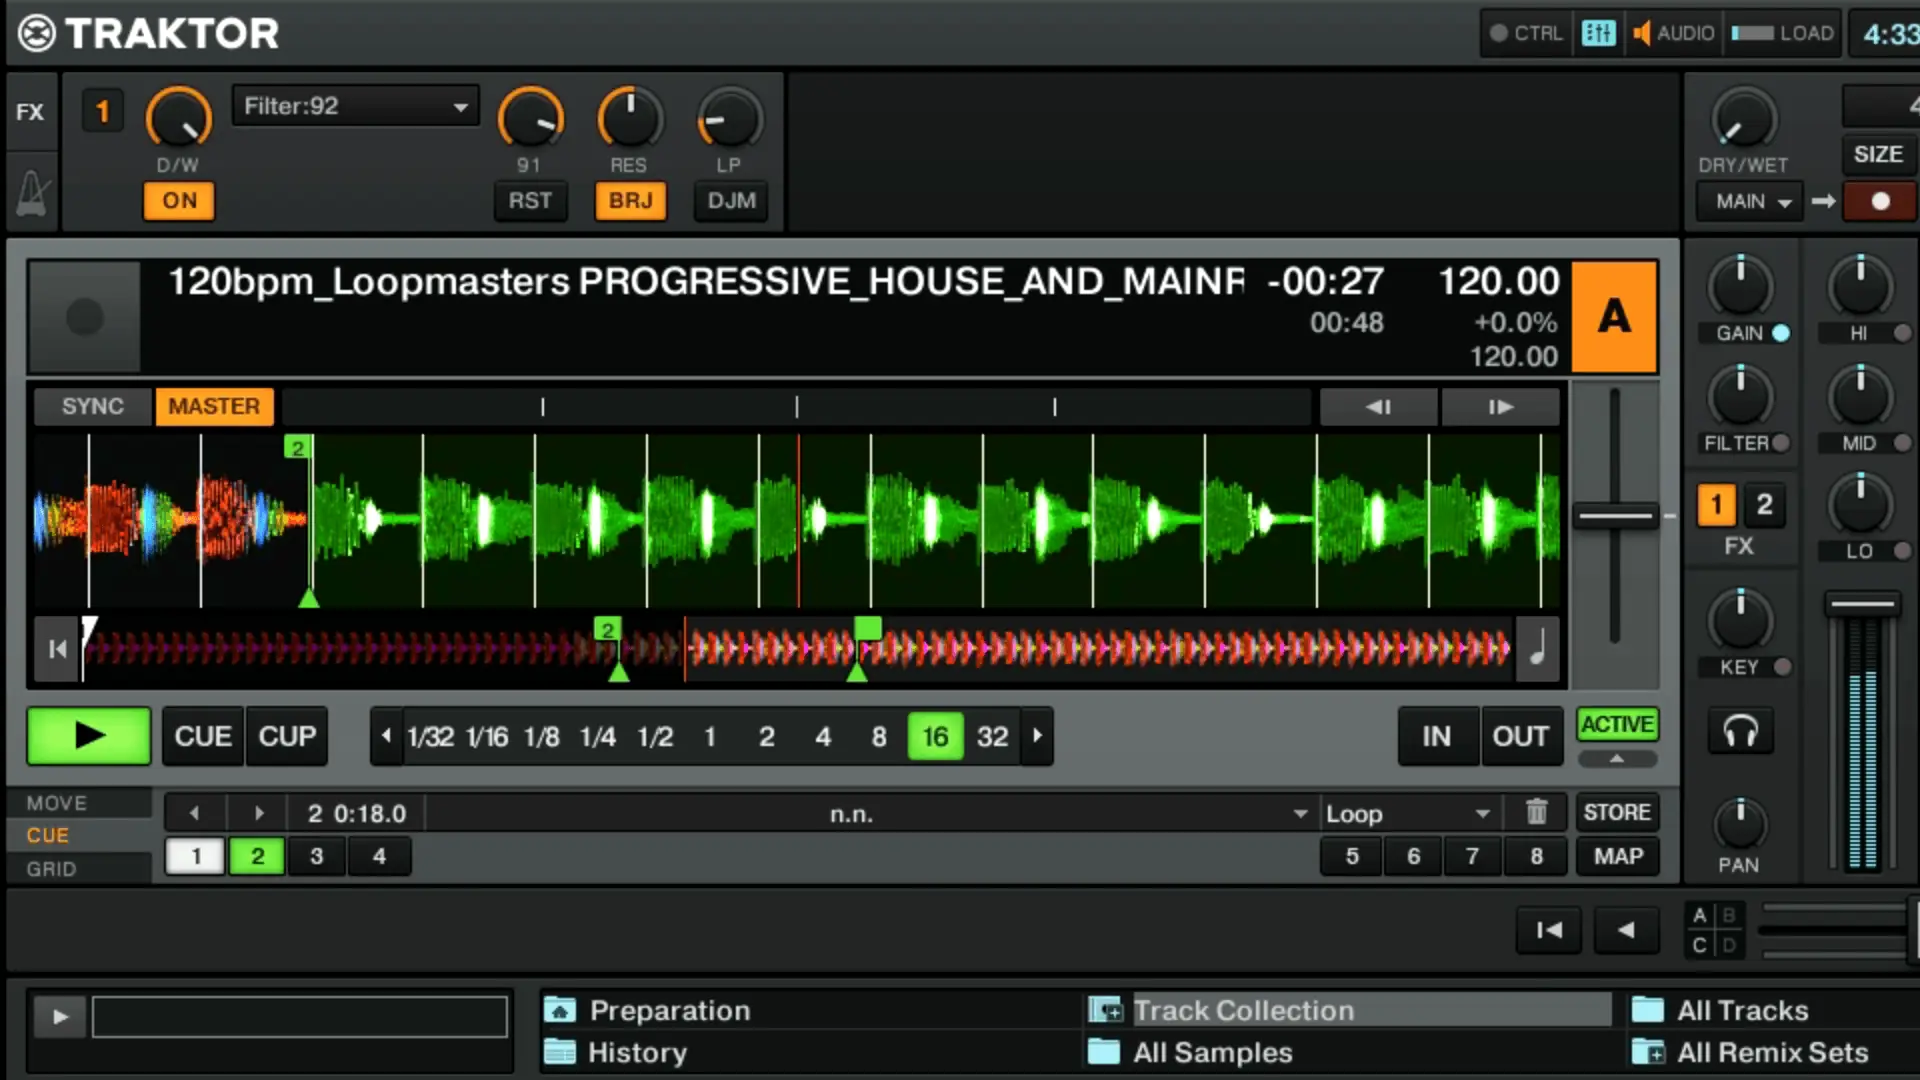Click the tempo bend left arrow button
This screenshot has width=1920, height=1080.
tap(1378, 407)
